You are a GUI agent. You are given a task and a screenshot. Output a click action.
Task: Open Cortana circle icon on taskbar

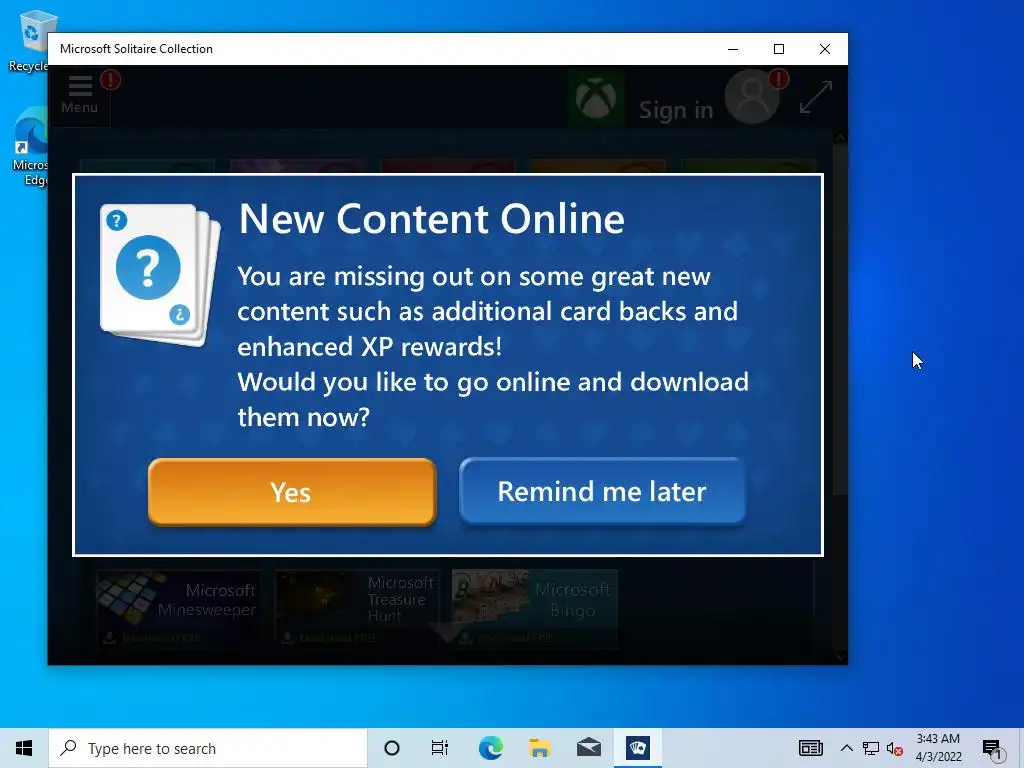(392, 748)
